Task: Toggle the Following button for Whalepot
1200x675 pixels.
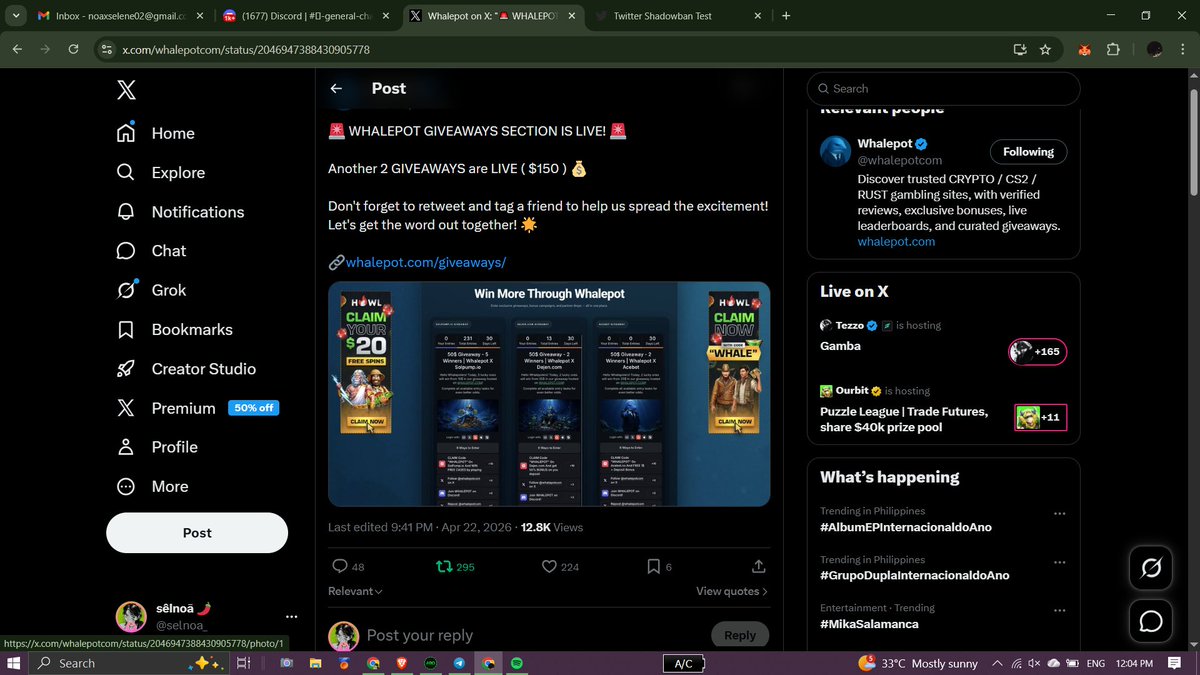Action: point(1029,152)
